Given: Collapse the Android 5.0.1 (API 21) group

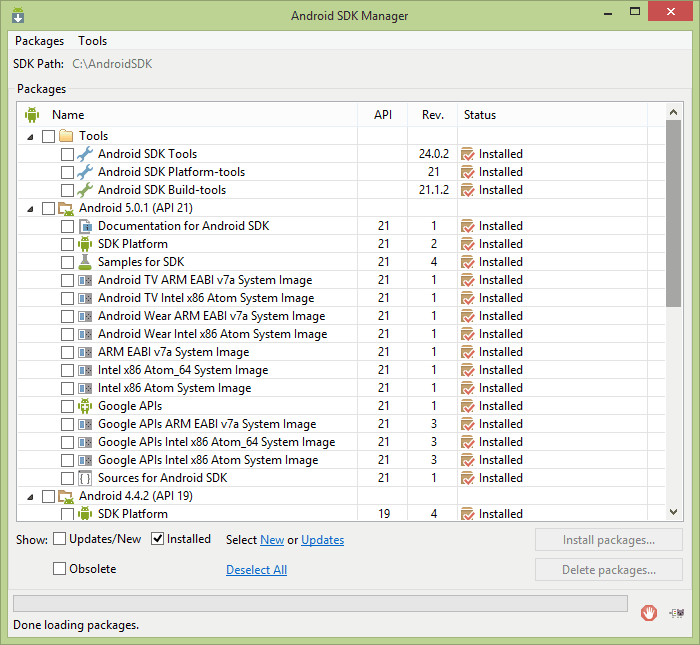Looking at the screenshot, I should [x=30, y=208].
